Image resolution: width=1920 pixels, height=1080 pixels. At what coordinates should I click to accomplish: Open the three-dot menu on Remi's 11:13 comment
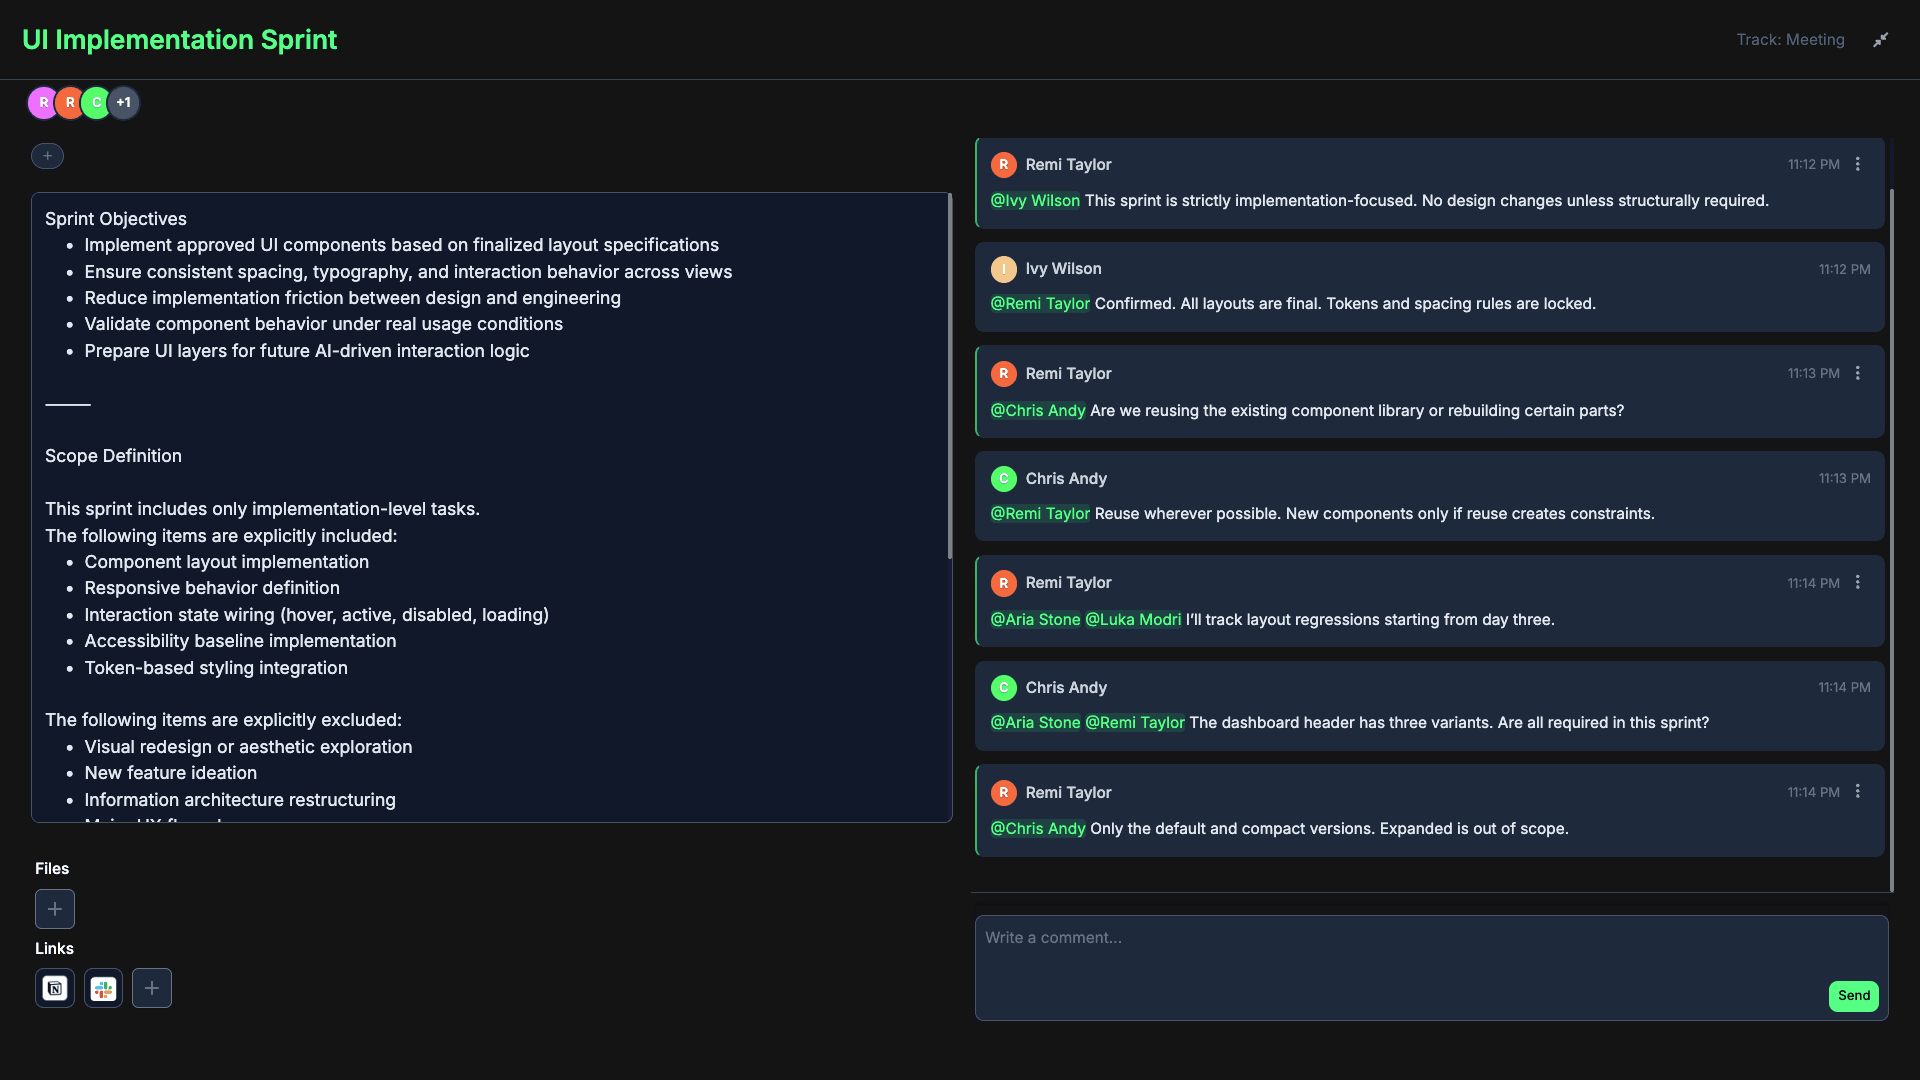[x=1858, y=373]
